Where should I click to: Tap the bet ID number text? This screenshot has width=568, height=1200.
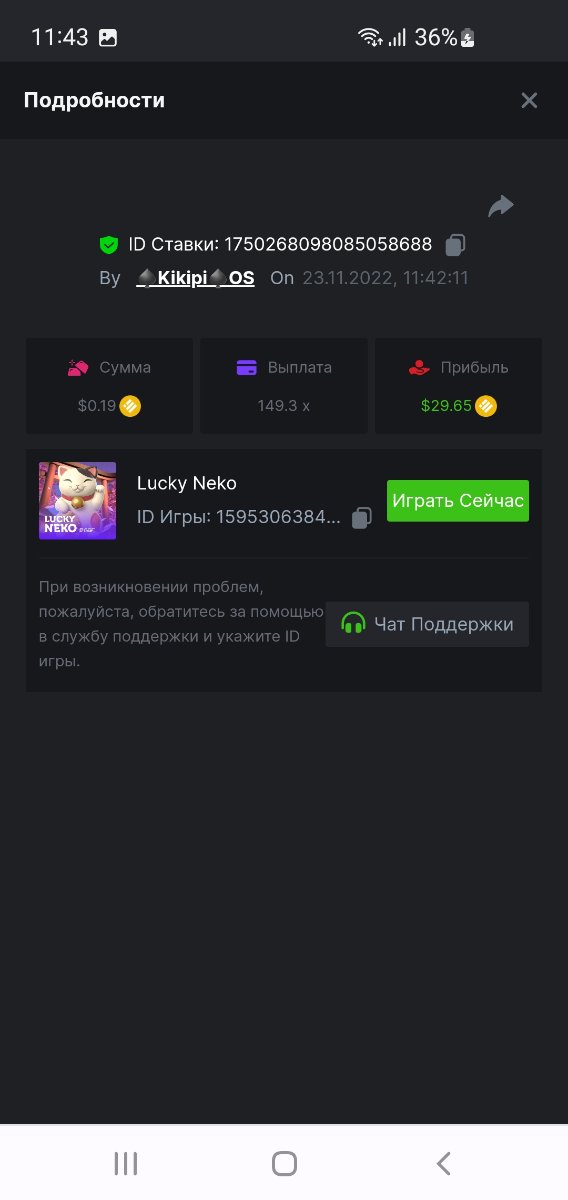click(x=328, y=244)
